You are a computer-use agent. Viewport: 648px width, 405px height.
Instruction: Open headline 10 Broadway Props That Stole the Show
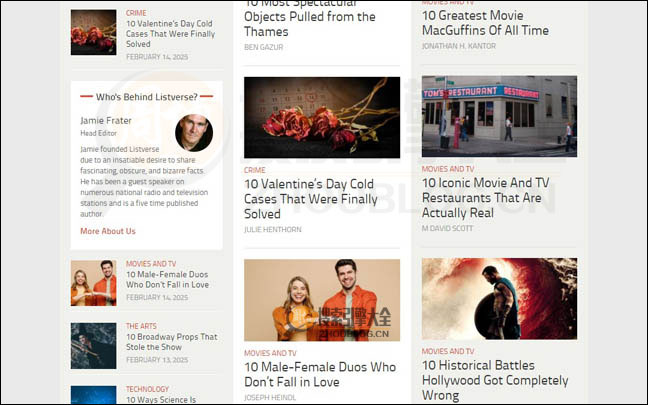pos(172,342)
